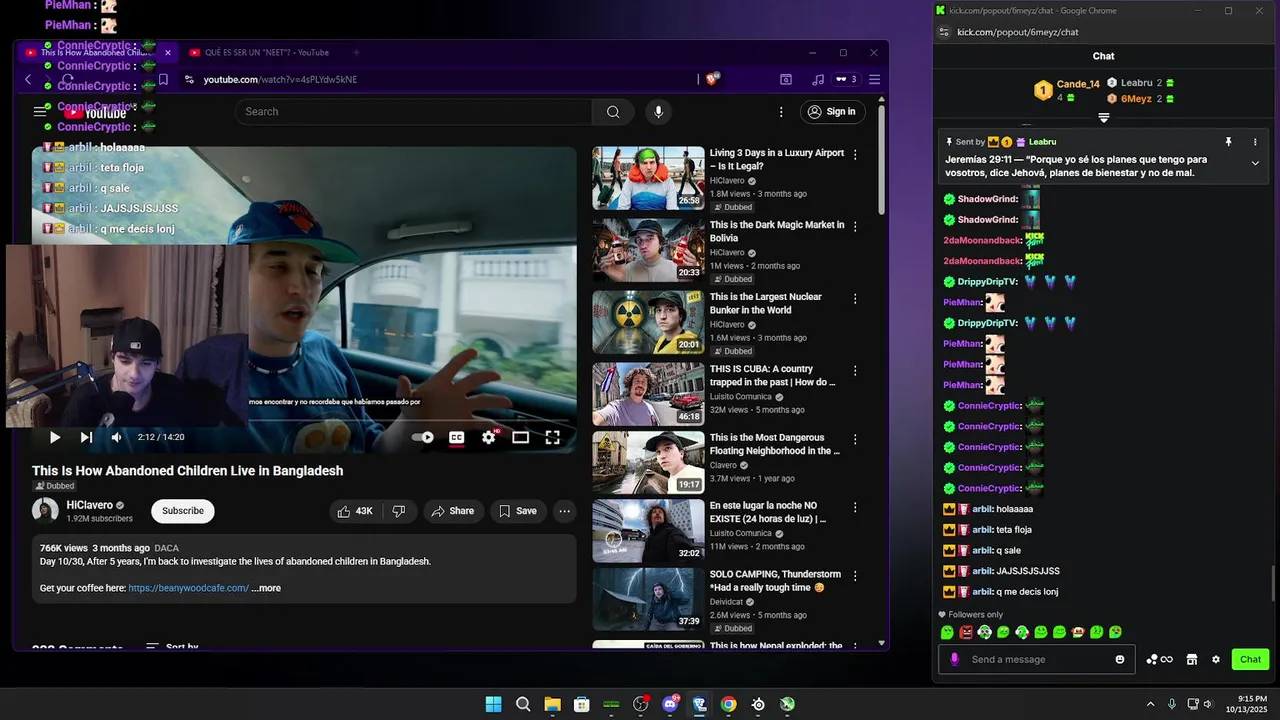This screenshot has width=1280, height=720.
Task: Show hidden system tray icons
Action: tap(1150, 704)
